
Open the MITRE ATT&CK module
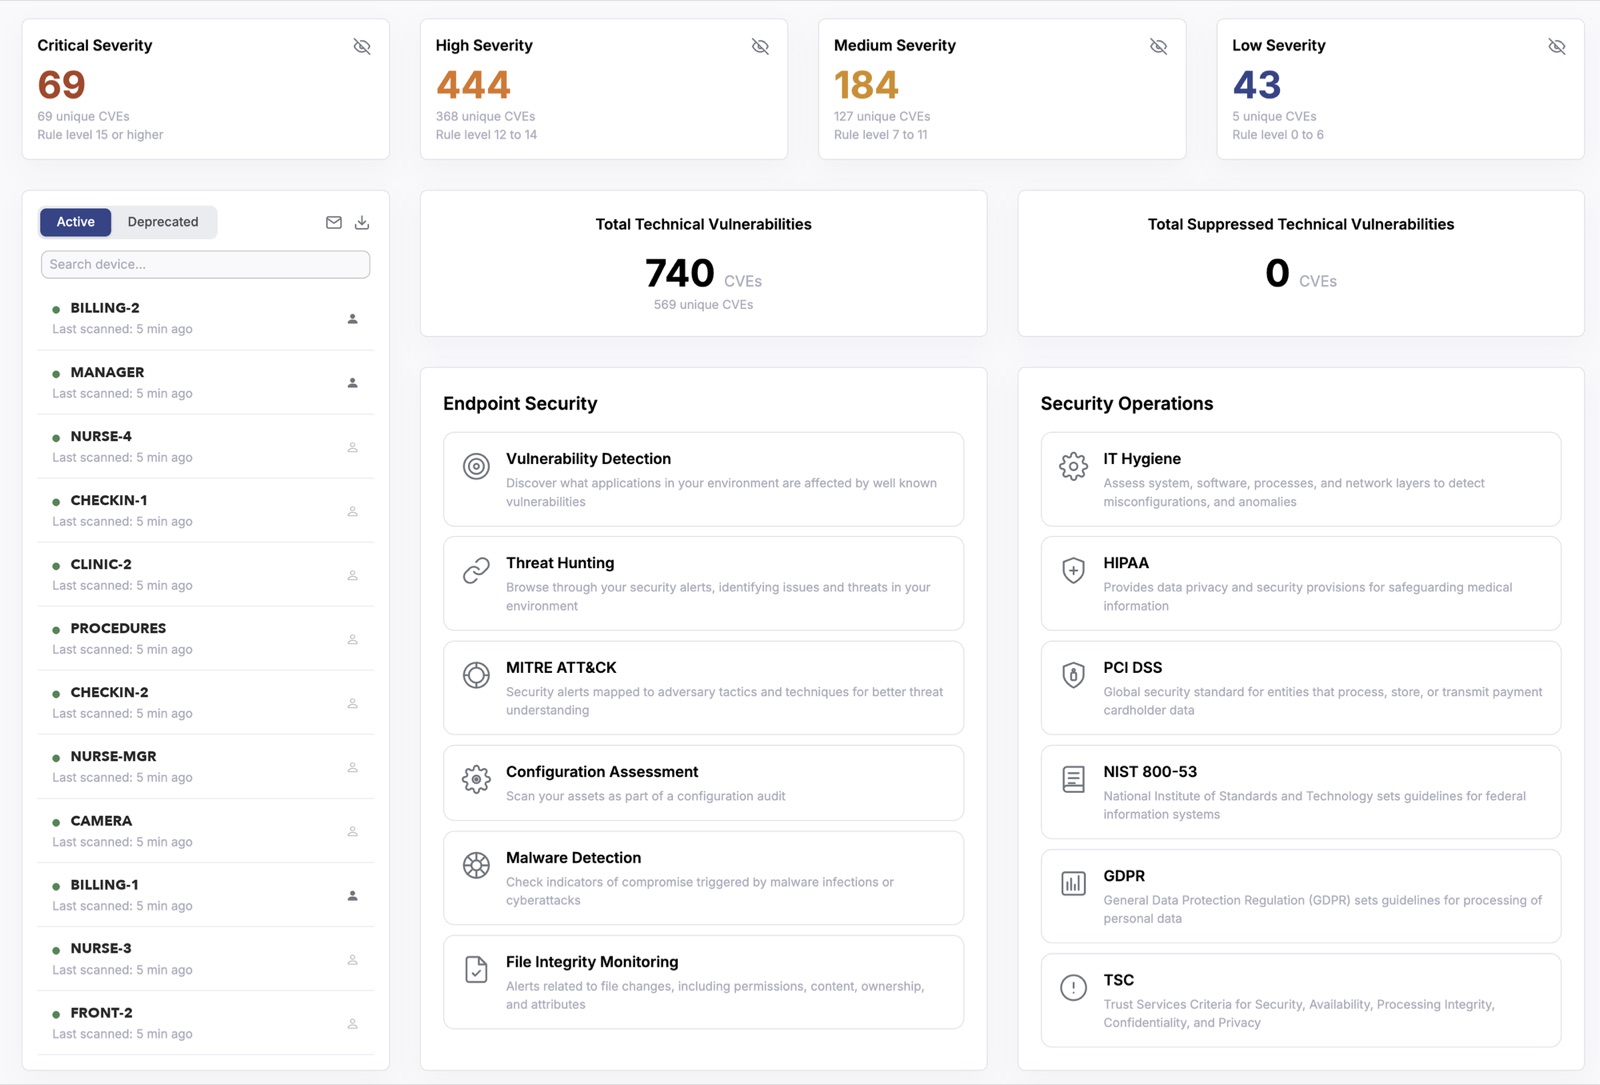[703, 688]
